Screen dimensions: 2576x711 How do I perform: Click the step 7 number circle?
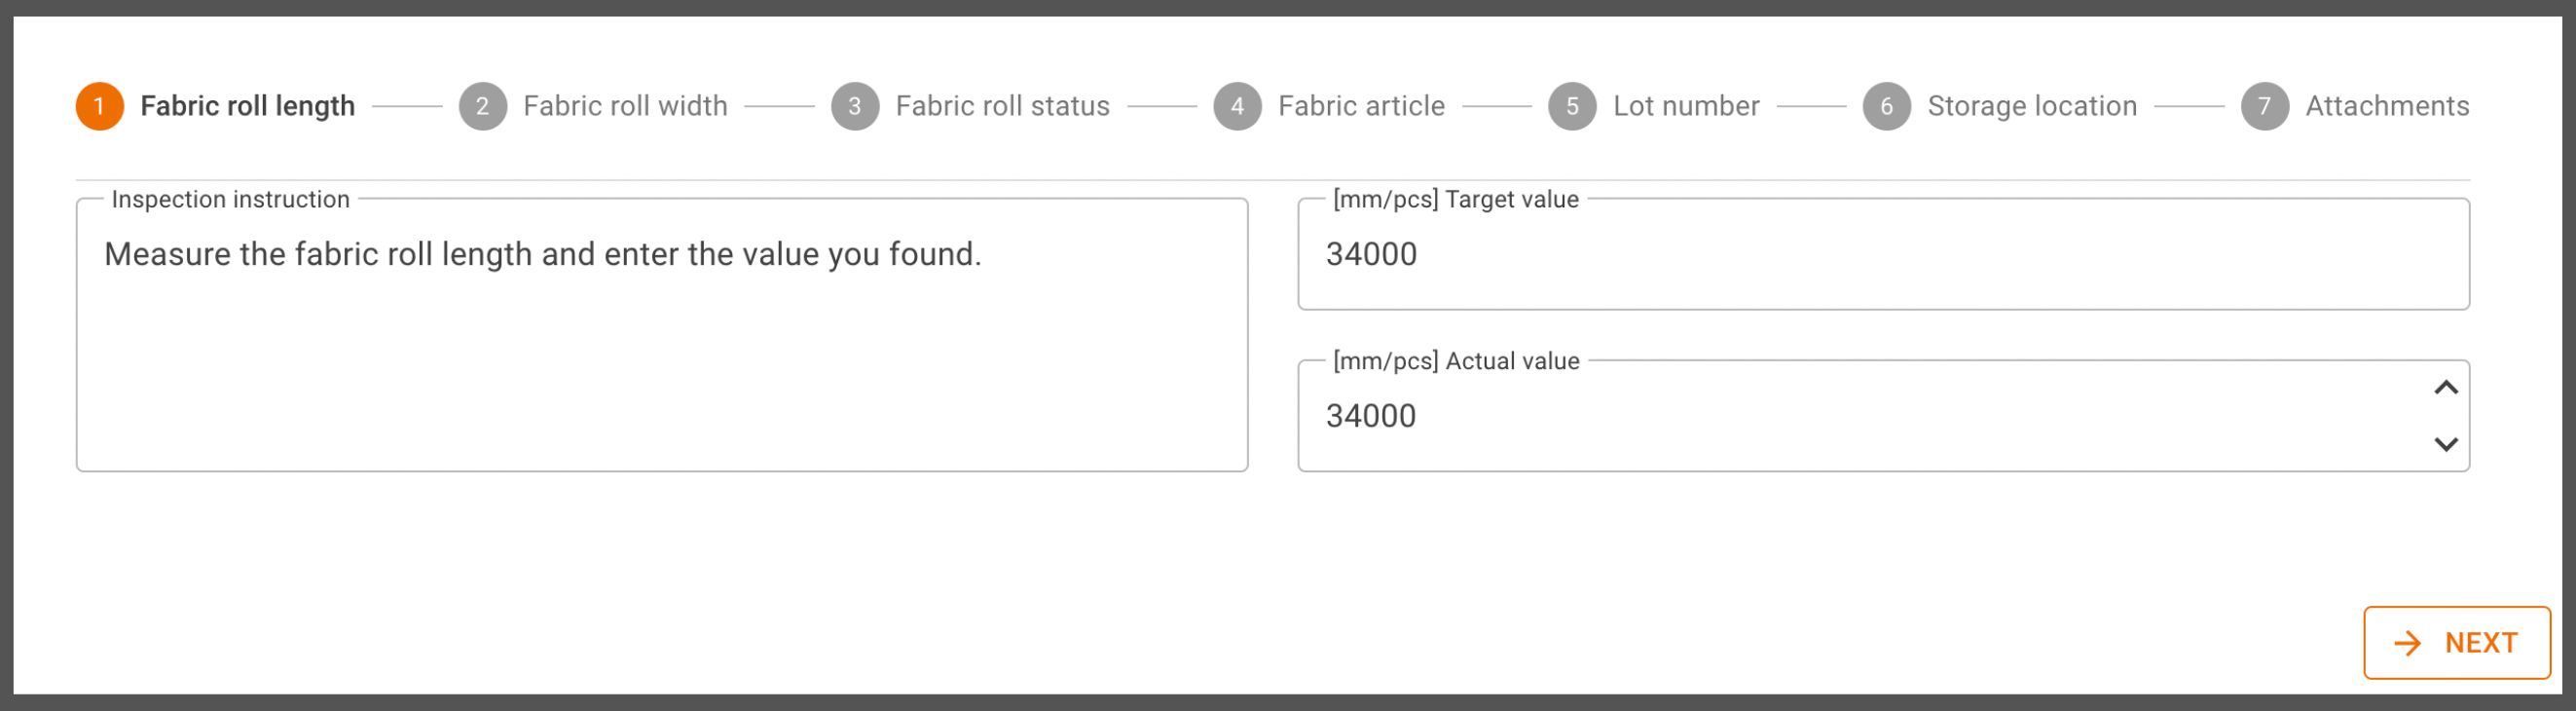2264,106
